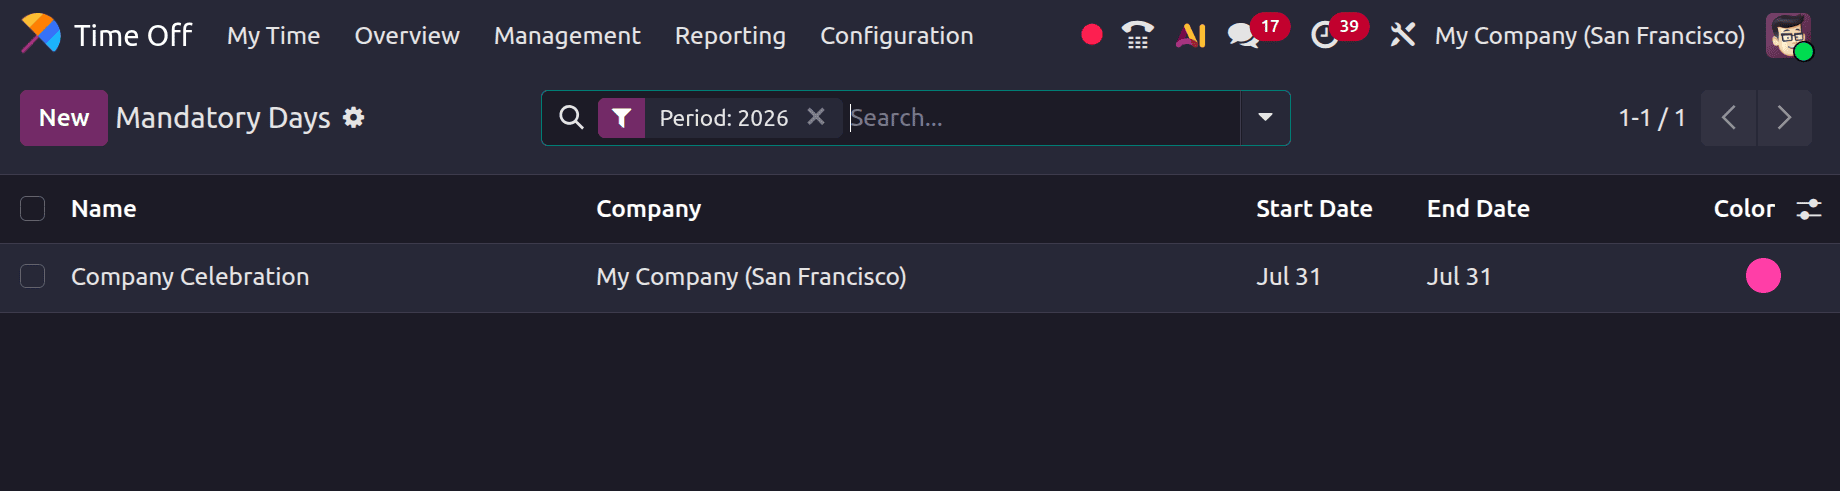Click the red recording indicator icon
The image size is (1840, 491).
[x=1092, y=35]
